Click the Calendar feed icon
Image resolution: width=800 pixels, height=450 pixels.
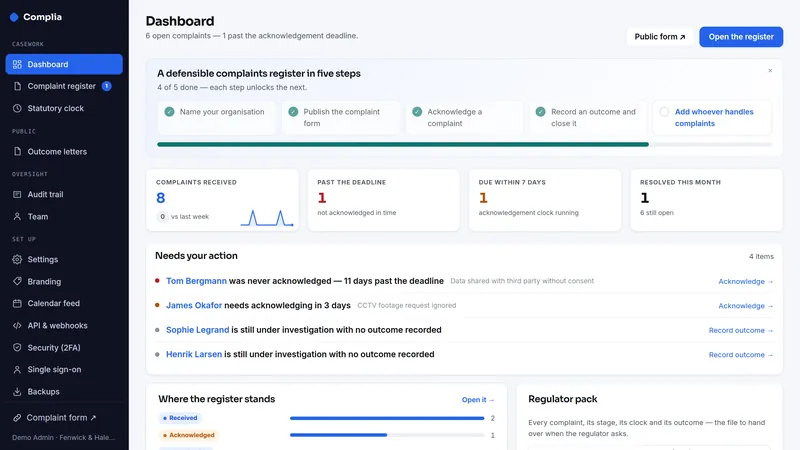(x=17, y=303)
